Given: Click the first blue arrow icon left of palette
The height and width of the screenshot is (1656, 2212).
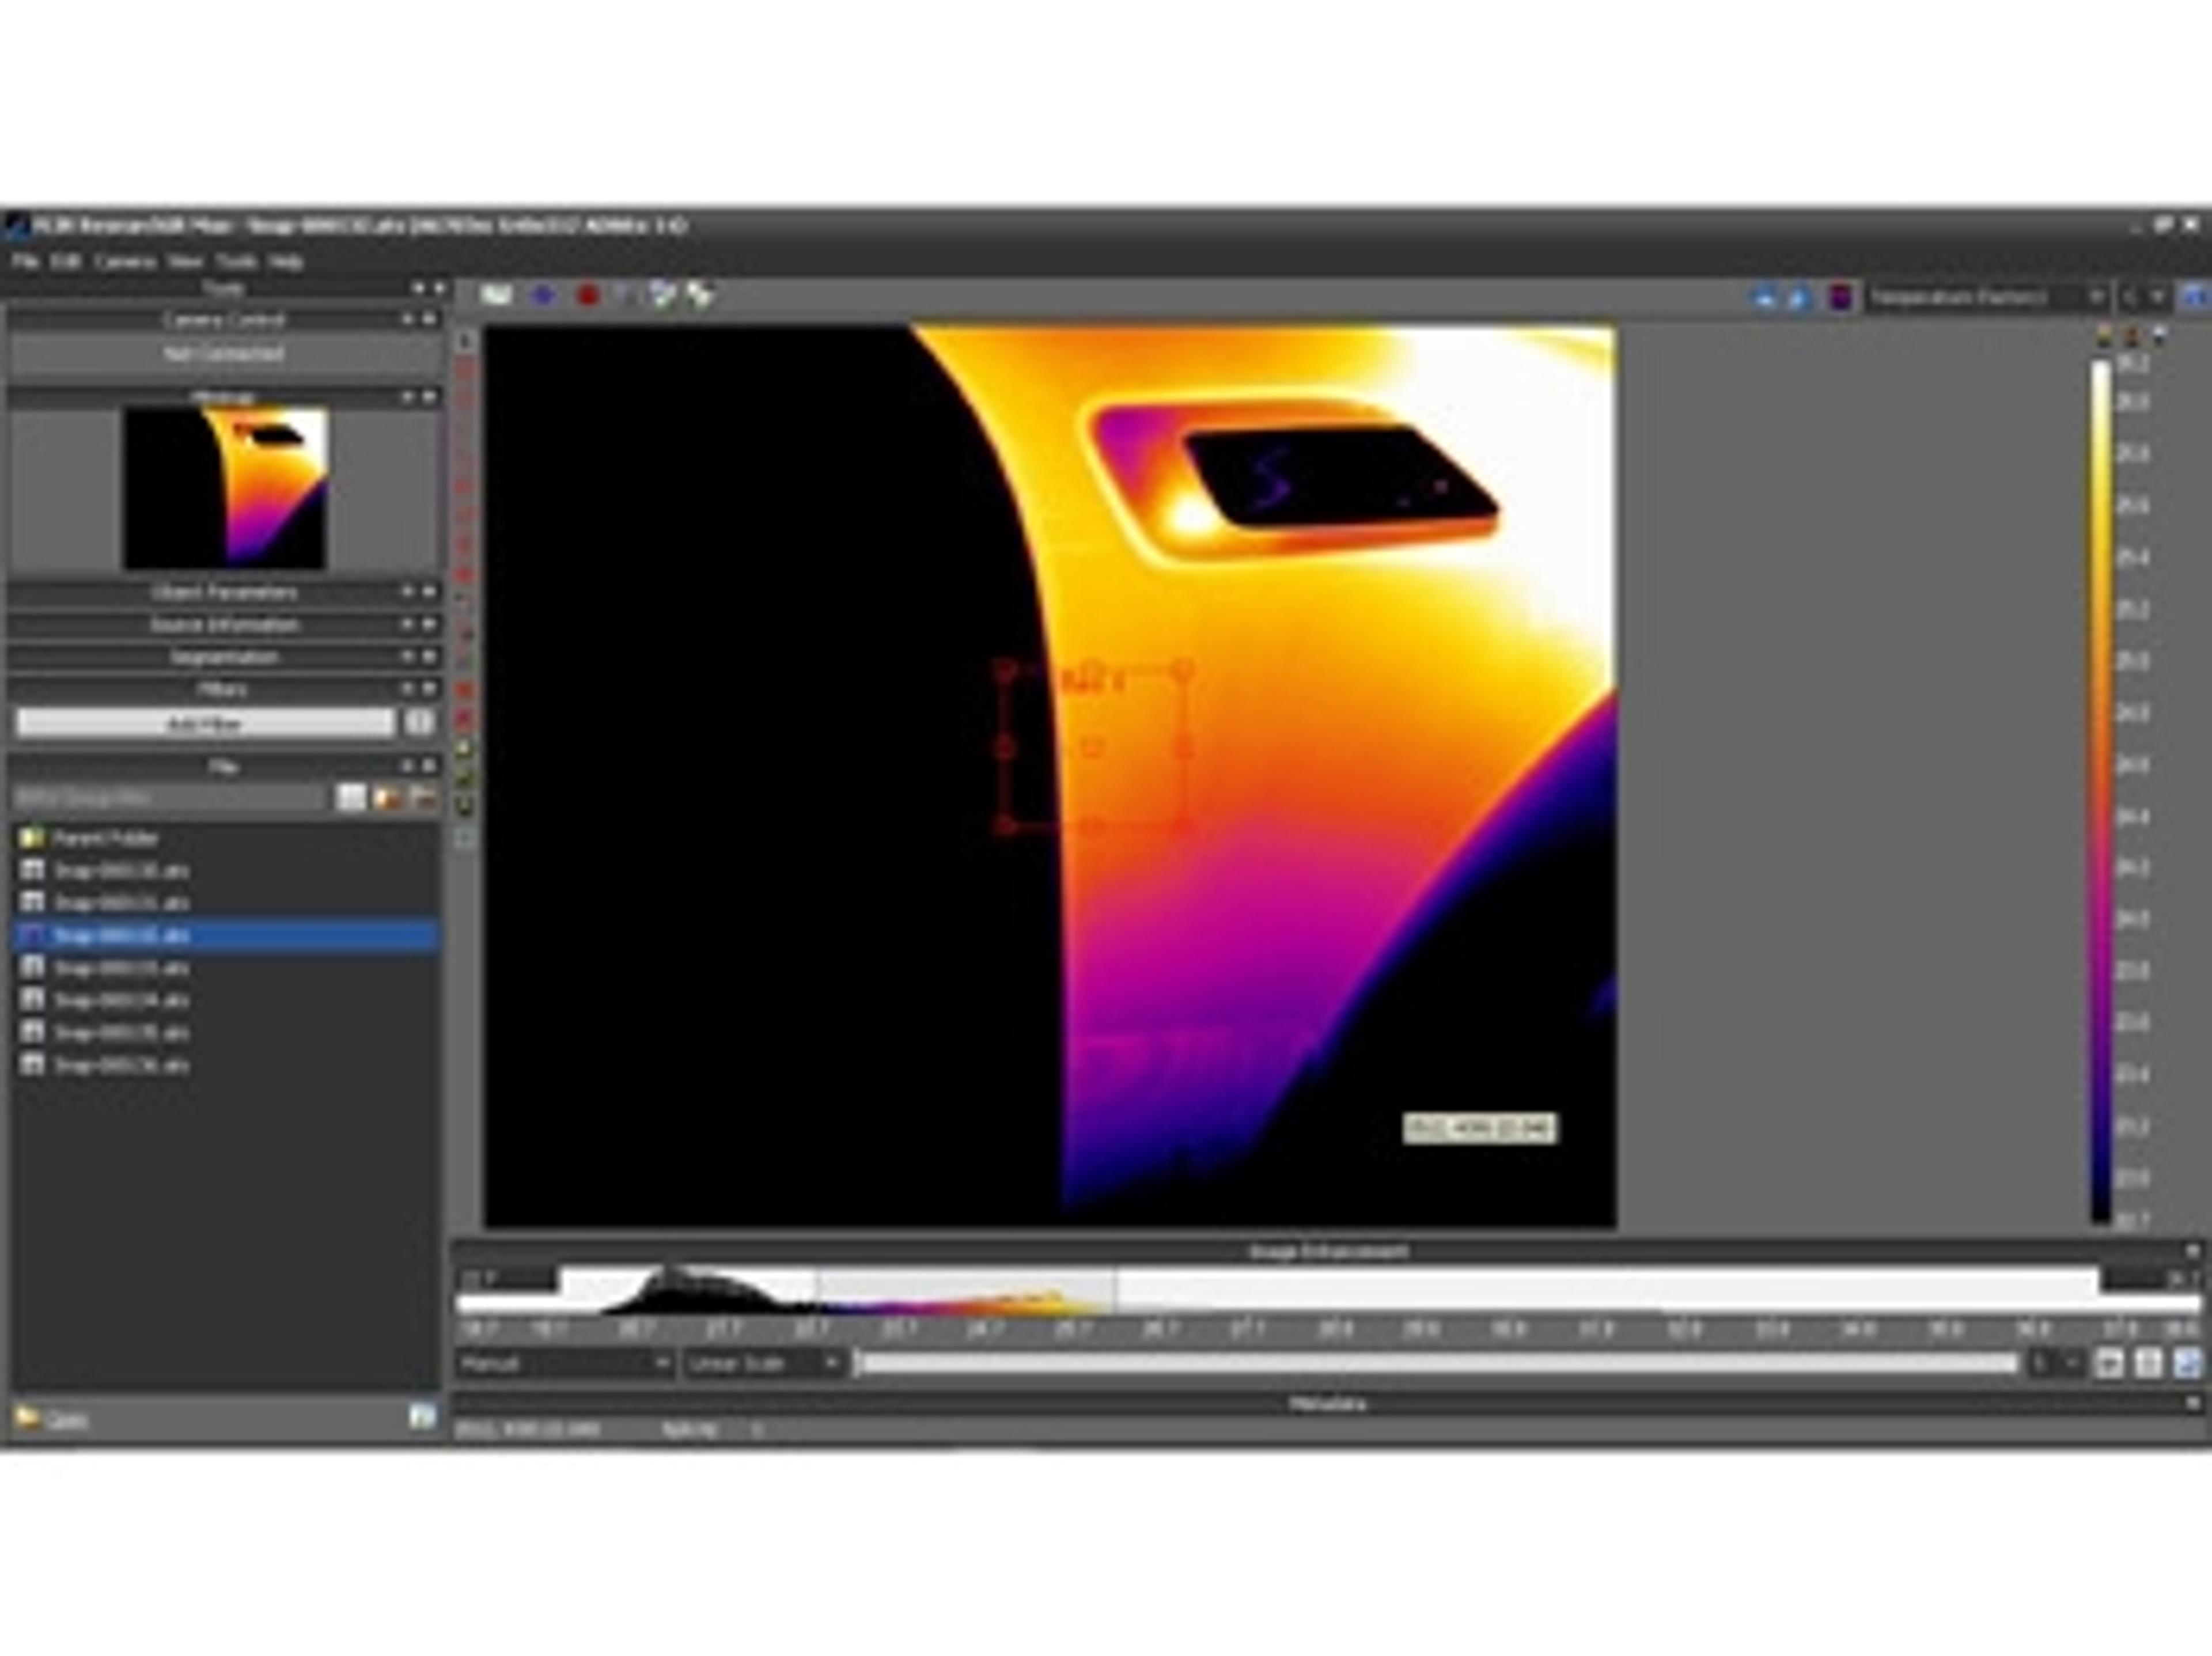Looking at the screenshot, I should 1765,297.
